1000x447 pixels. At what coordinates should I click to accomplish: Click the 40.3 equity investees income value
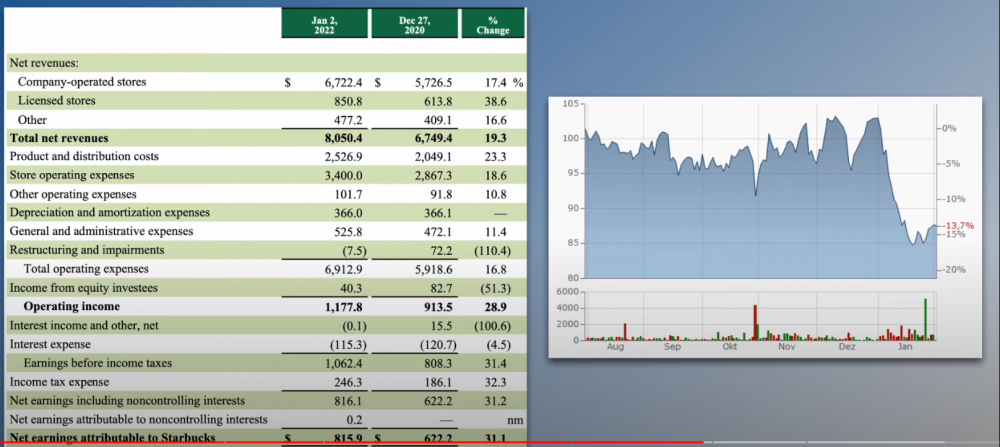tap(351, 288)
